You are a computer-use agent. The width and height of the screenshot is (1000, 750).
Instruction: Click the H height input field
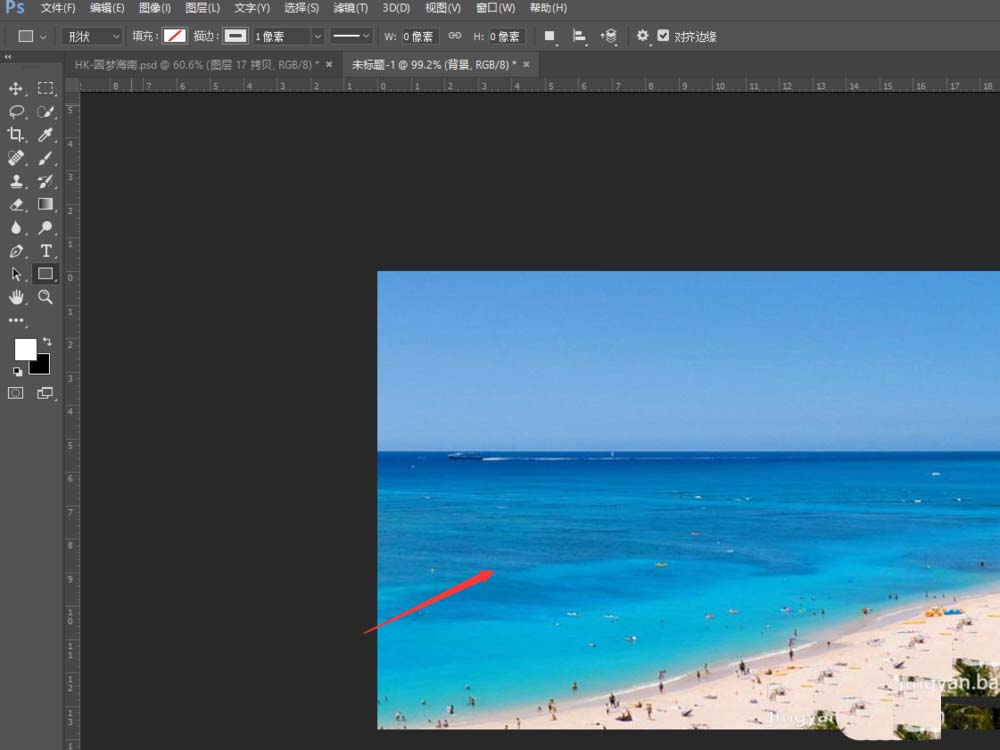point(506,36)
